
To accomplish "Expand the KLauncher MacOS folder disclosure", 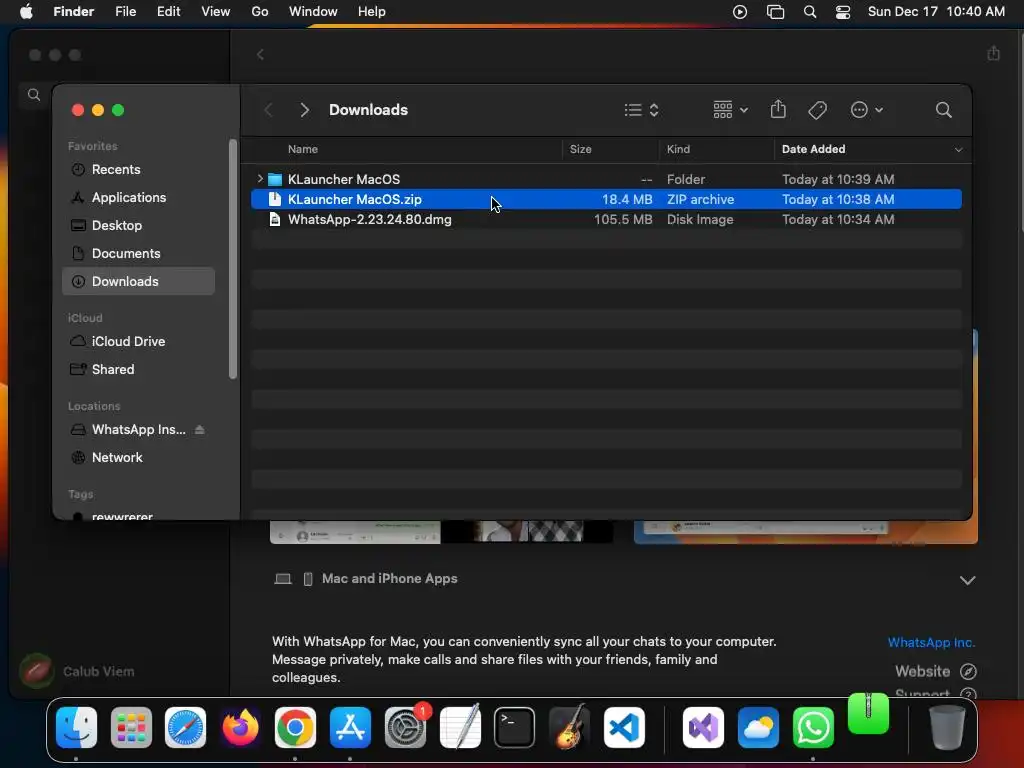I will click(x=260, y=178).
